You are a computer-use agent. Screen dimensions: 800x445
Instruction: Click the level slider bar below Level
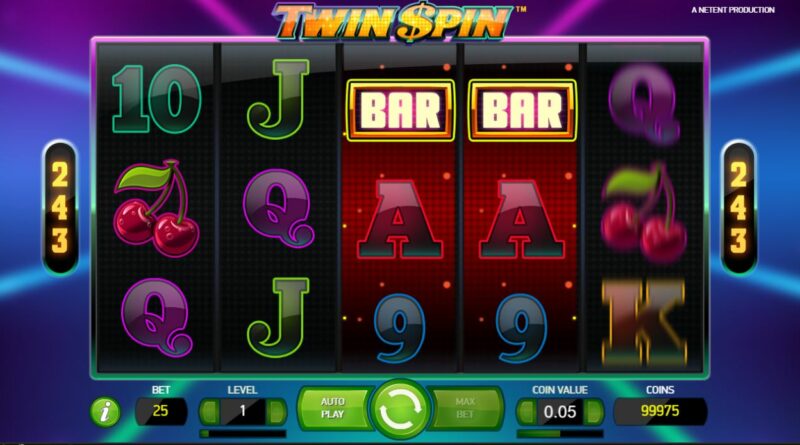point(243,434)
